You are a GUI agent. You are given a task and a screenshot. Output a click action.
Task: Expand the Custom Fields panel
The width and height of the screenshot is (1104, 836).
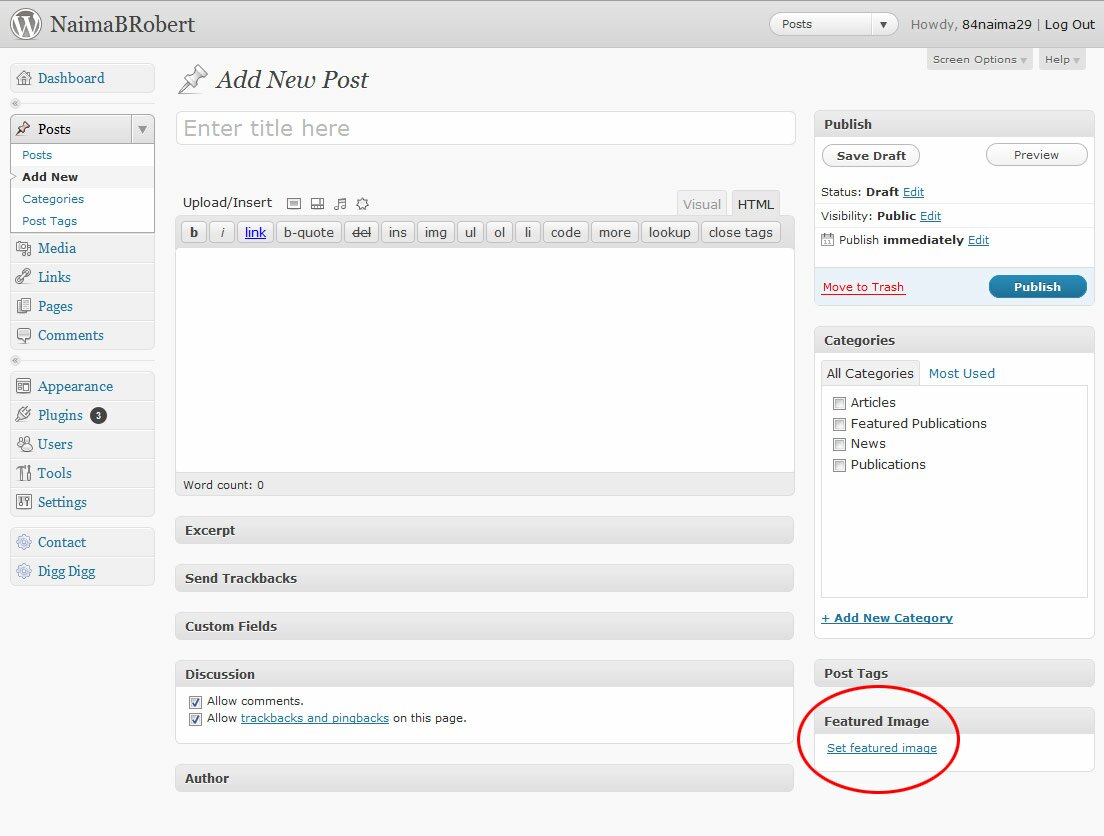coord(484,626)
